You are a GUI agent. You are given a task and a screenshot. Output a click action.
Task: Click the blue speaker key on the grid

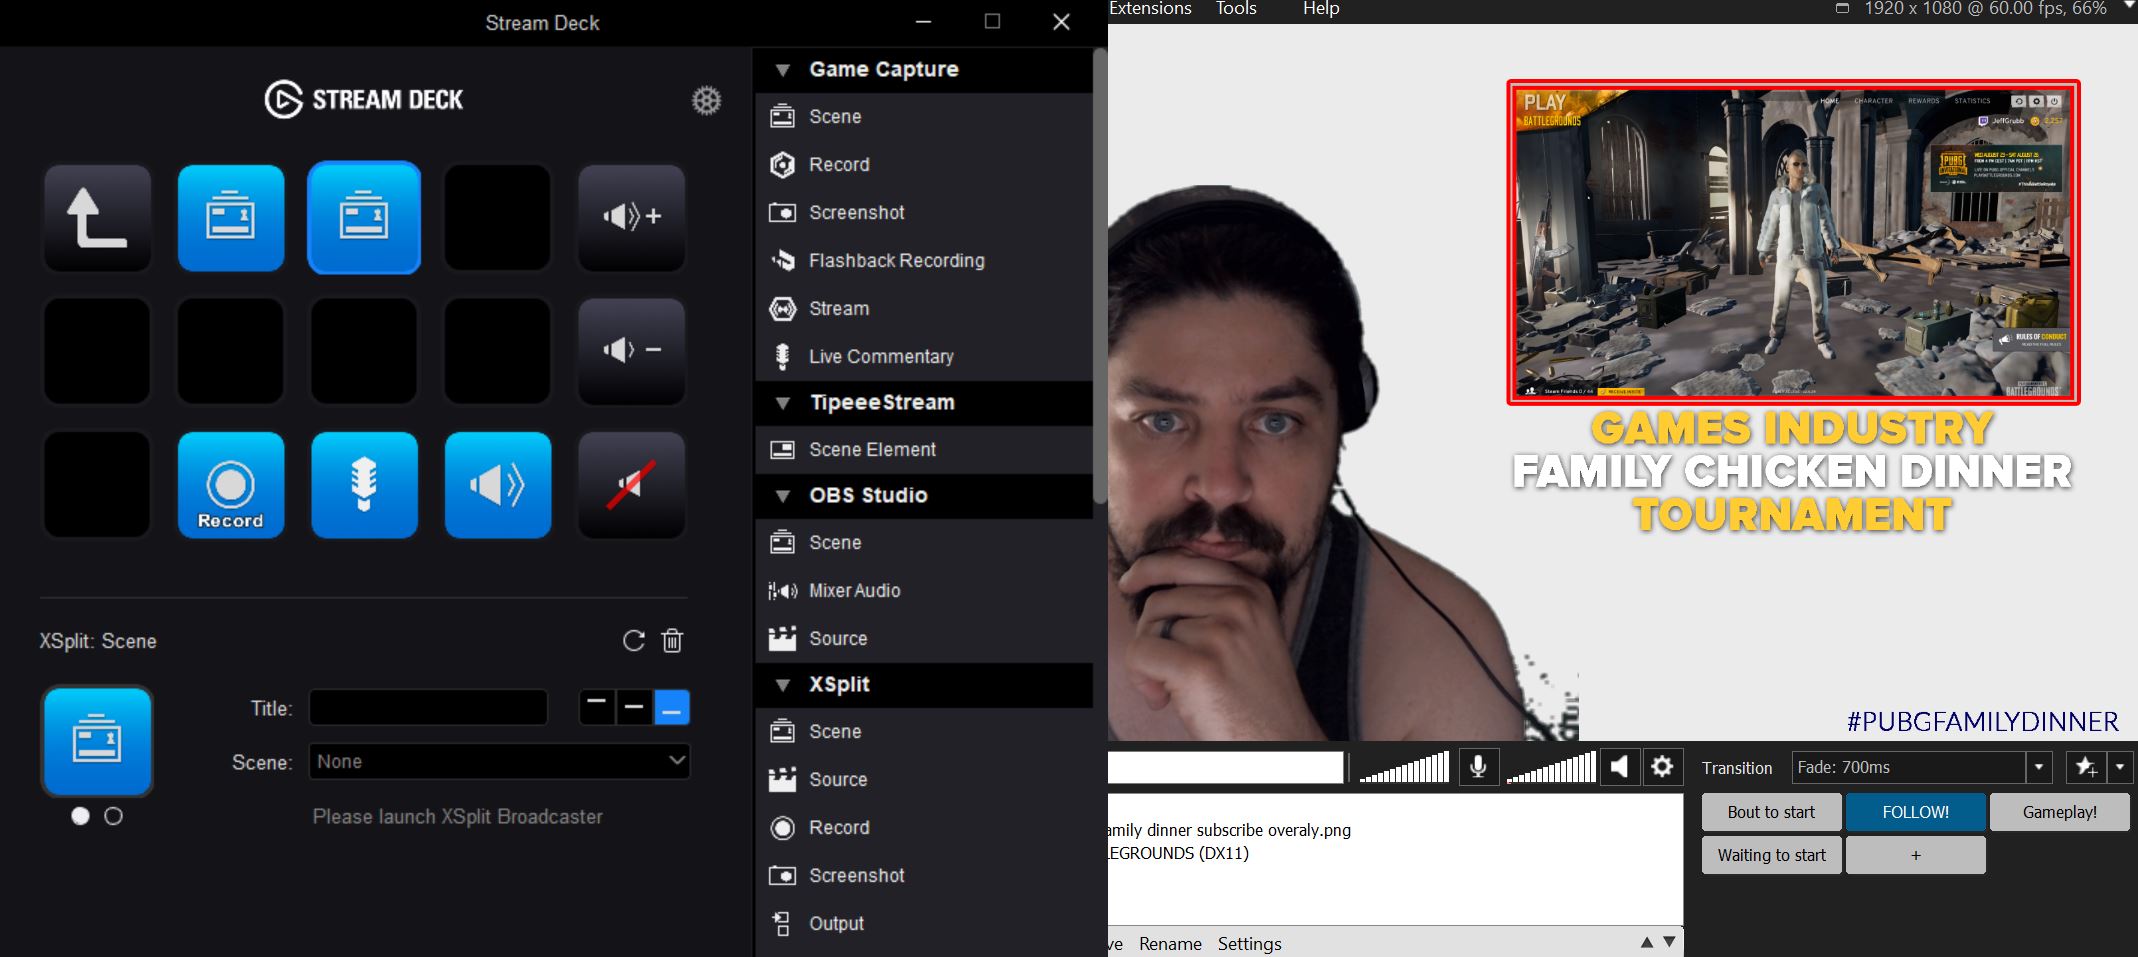tap(498, 485)
